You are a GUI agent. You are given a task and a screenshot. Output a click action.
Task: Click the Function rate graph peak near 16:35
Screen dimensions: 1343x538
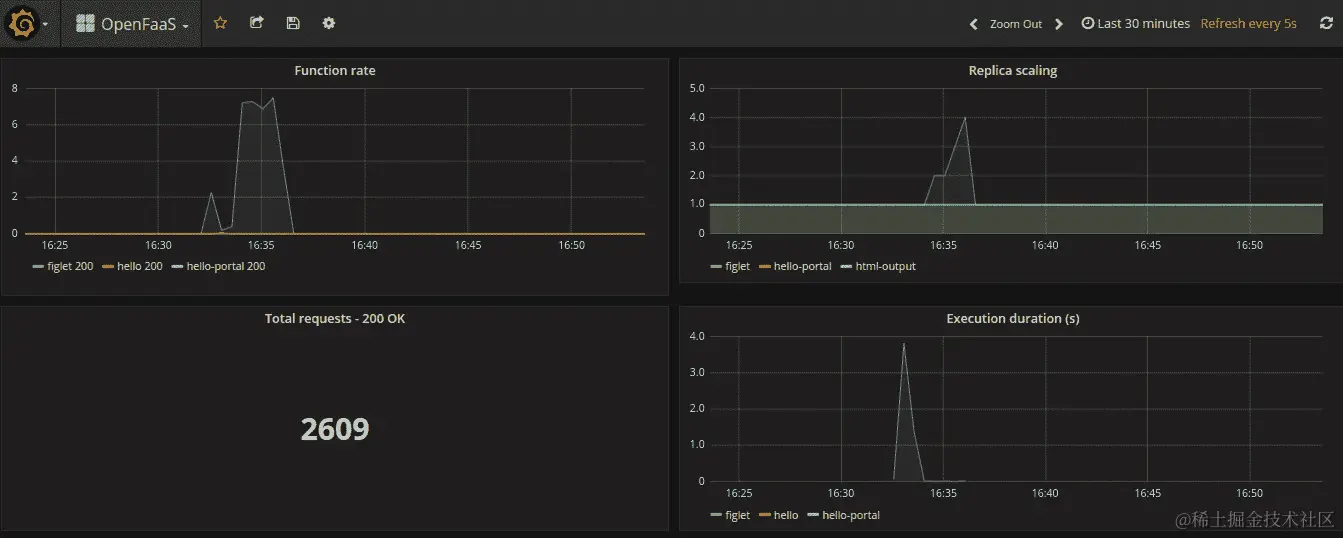272,99
